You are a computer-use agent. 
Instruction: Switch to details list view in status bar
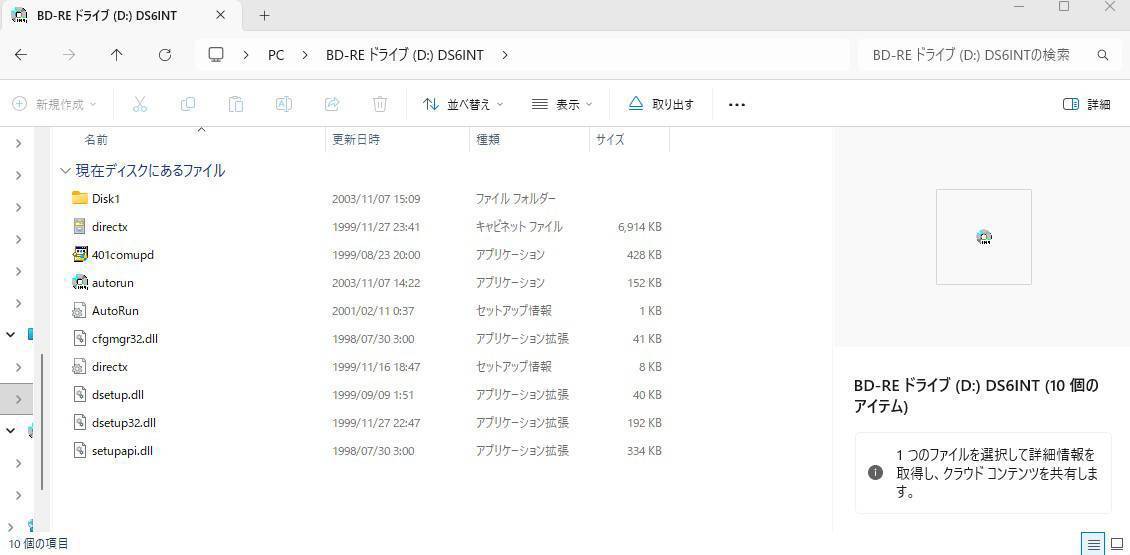[x=1094, y=543]
